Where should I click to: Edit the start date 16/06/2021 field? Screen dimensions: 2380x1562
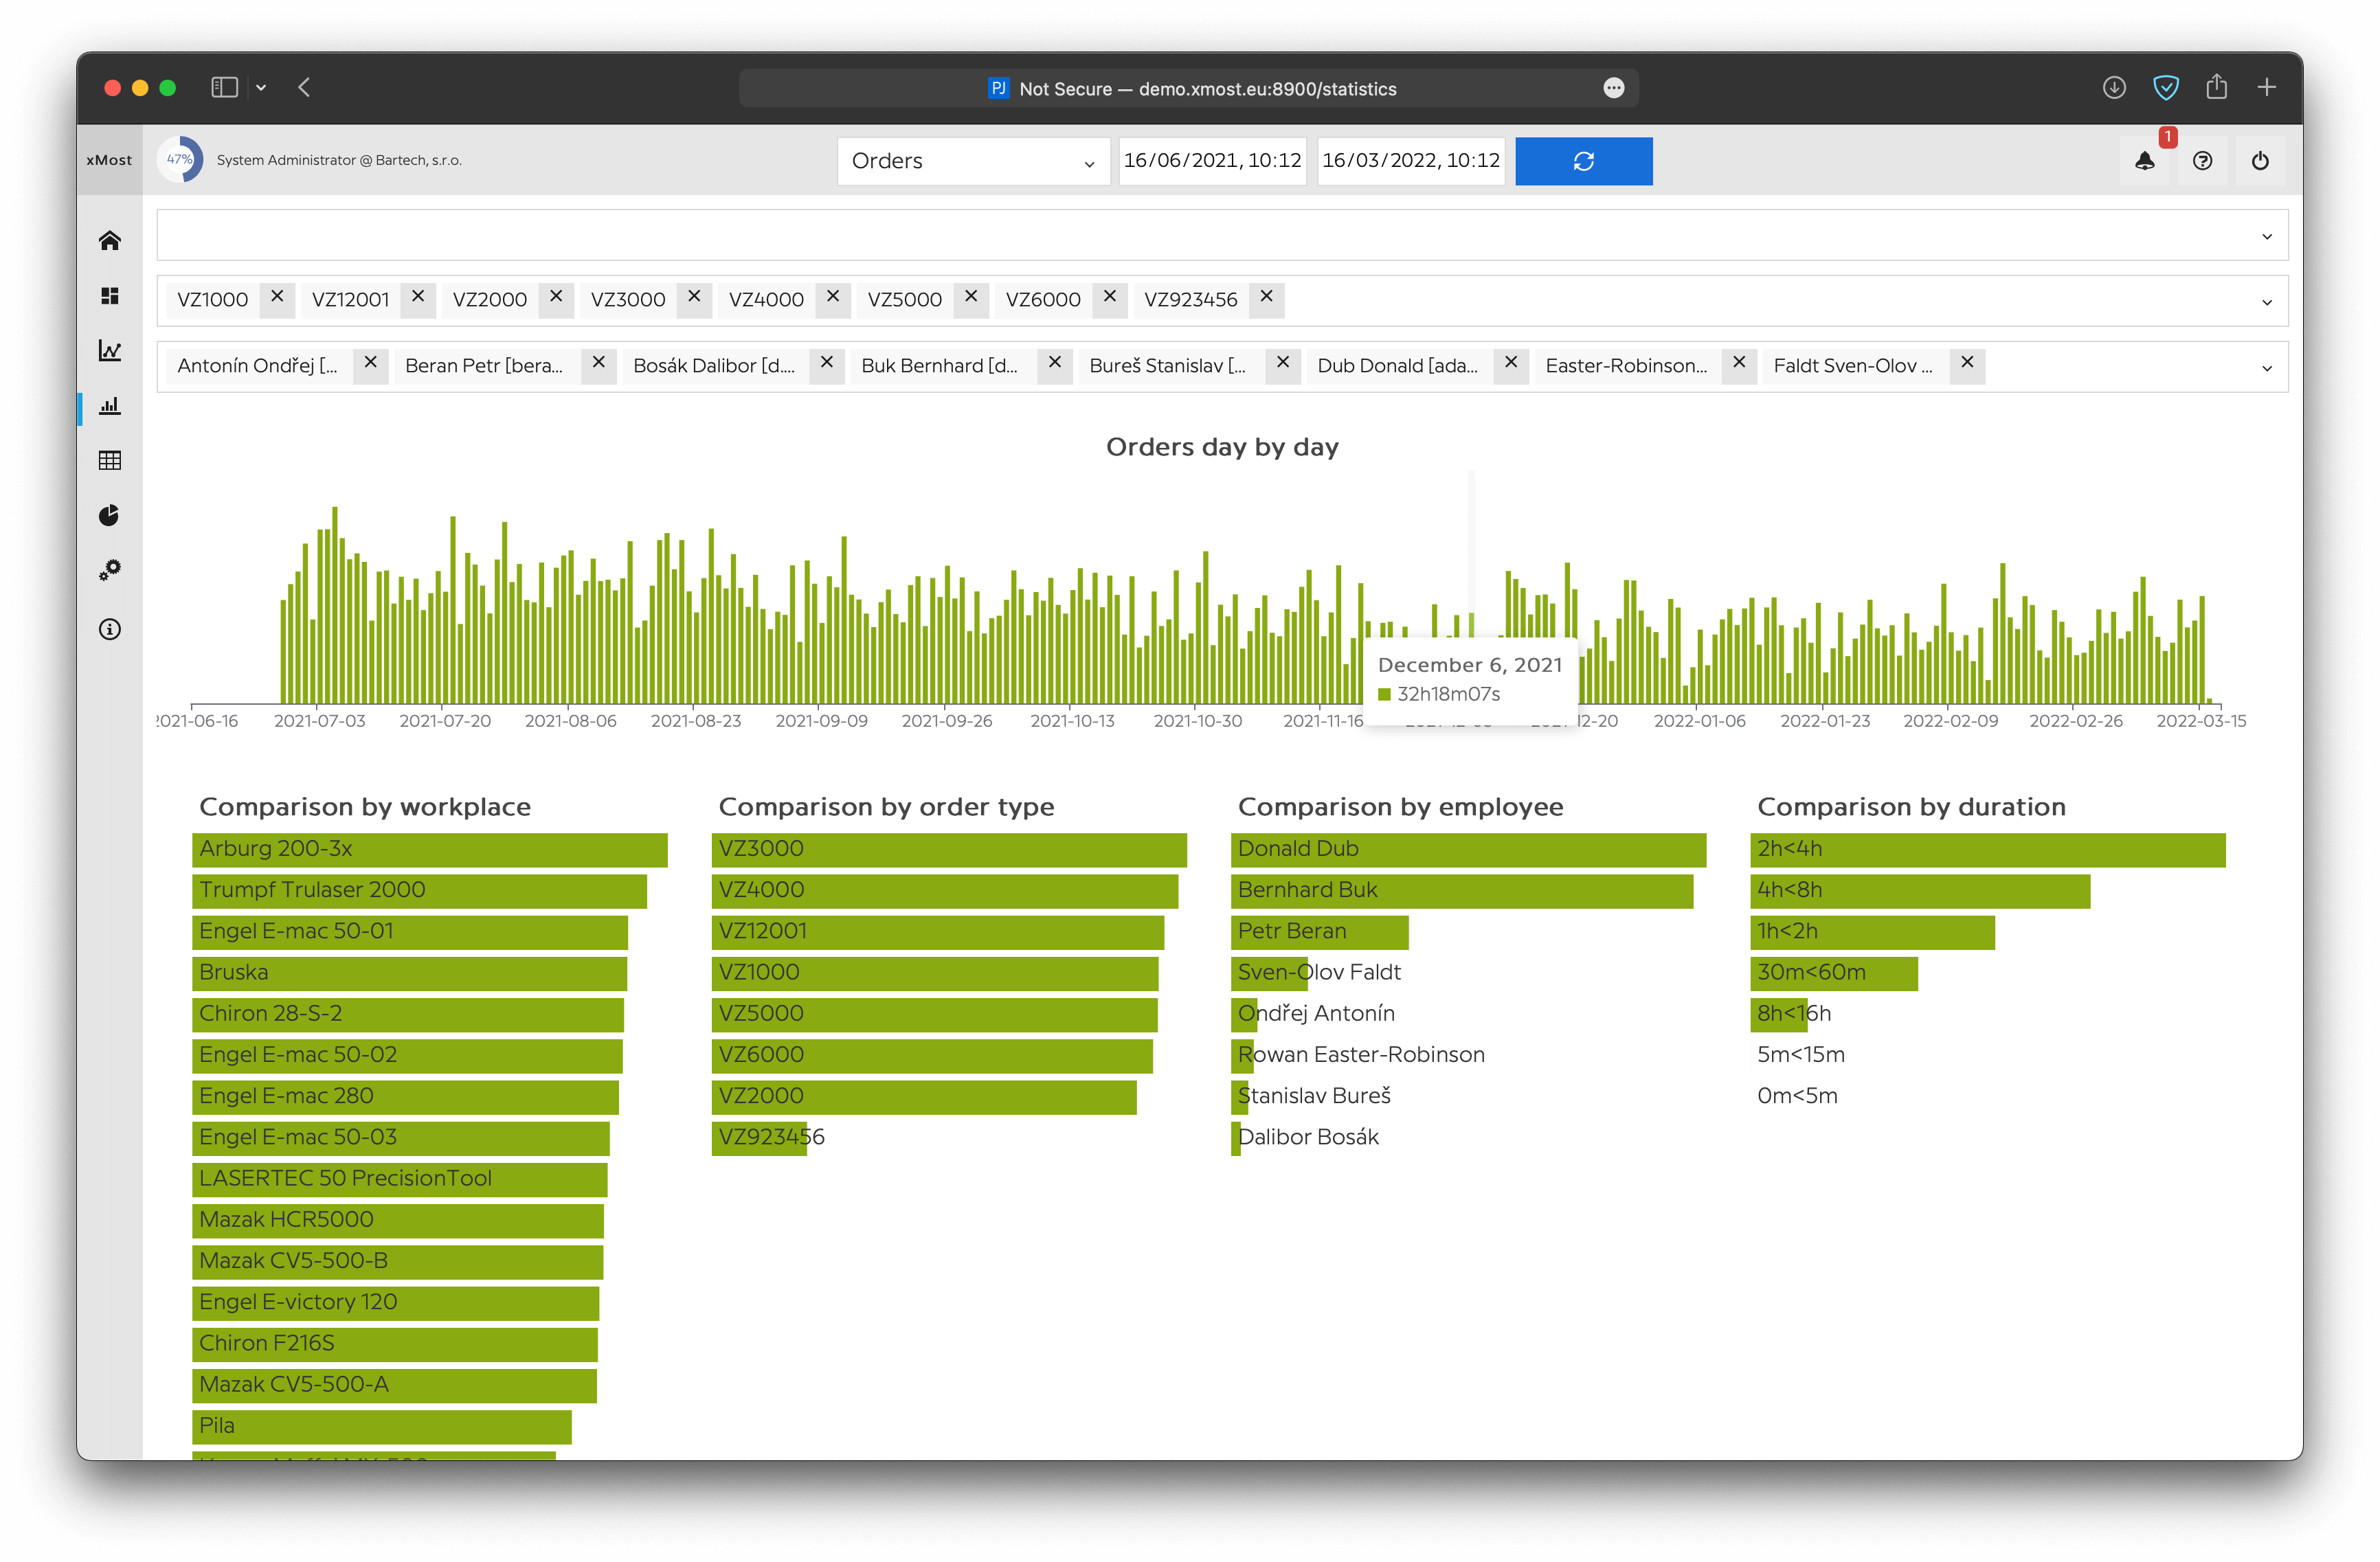1212,161
